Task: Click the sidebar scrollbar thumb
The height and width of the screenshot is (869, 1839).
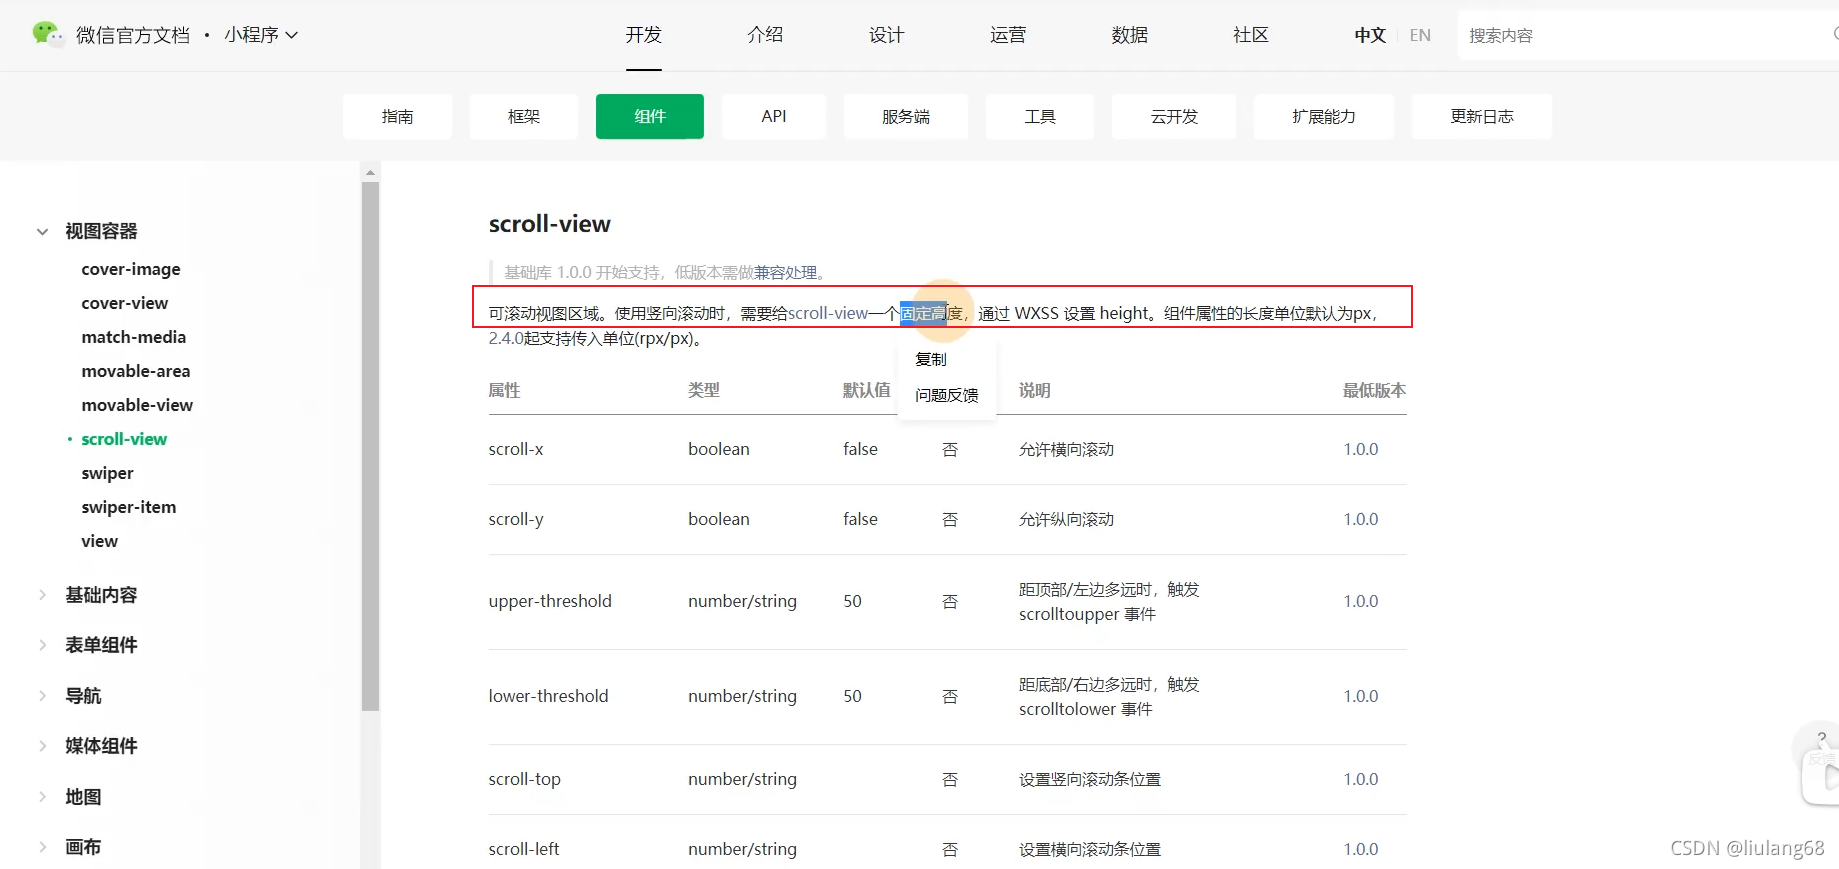Action: [371, 446]
